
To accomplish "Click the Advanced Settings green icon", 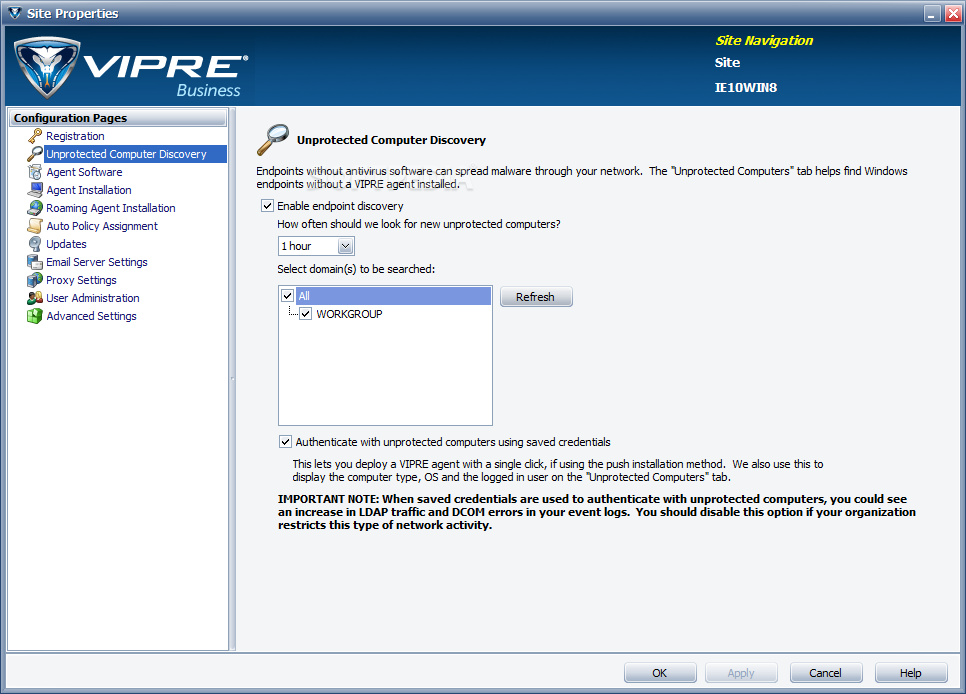I will click(35, 316).
